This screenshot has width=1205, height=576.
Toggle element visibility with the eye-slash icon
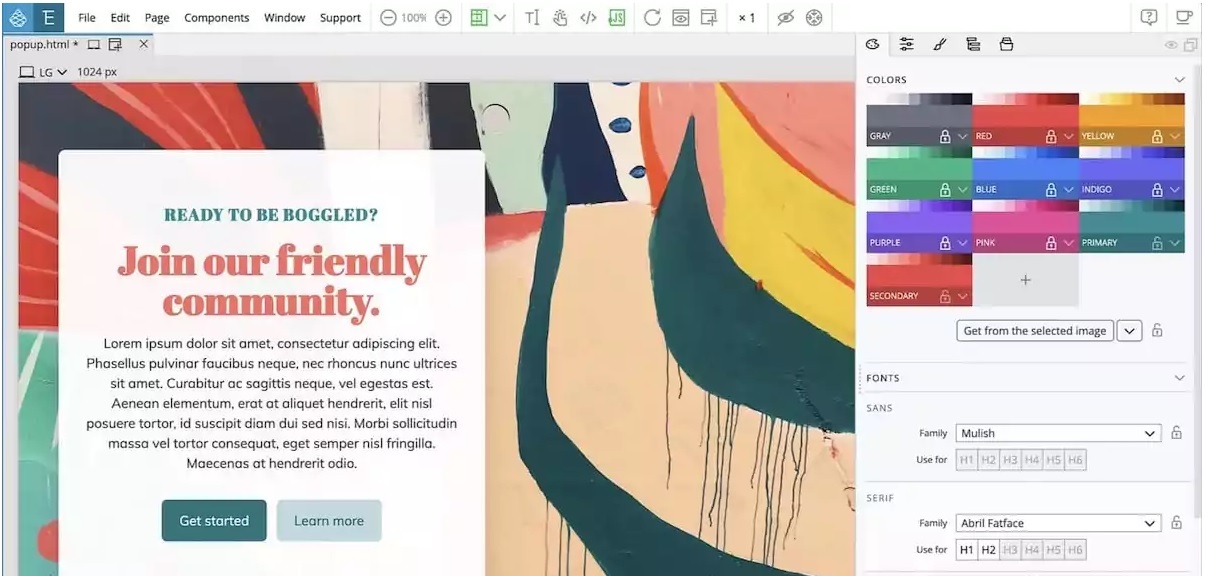click(786, 17)
